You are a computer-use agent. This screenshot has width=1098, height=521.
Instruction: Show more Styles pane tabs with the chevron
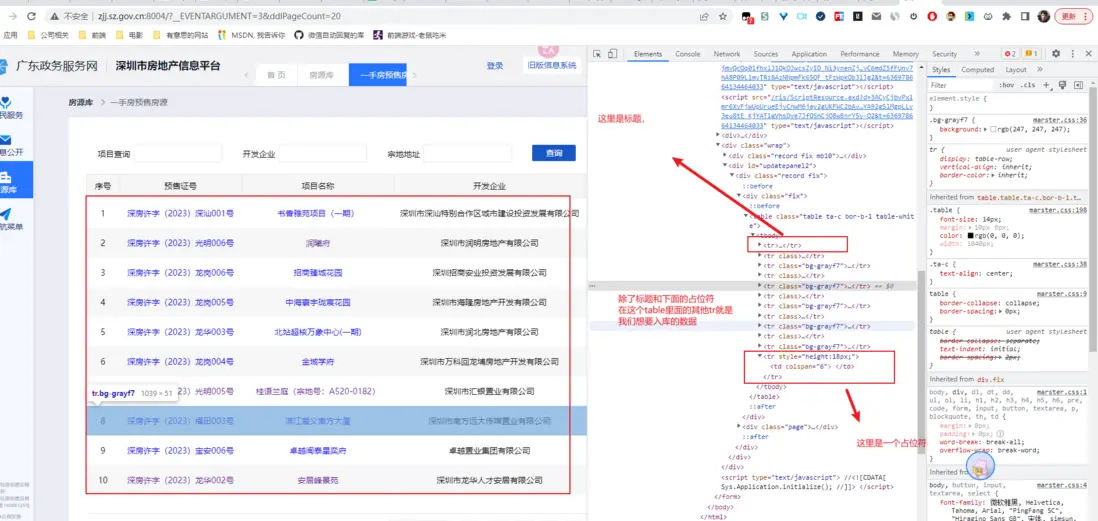[1039, 69]
